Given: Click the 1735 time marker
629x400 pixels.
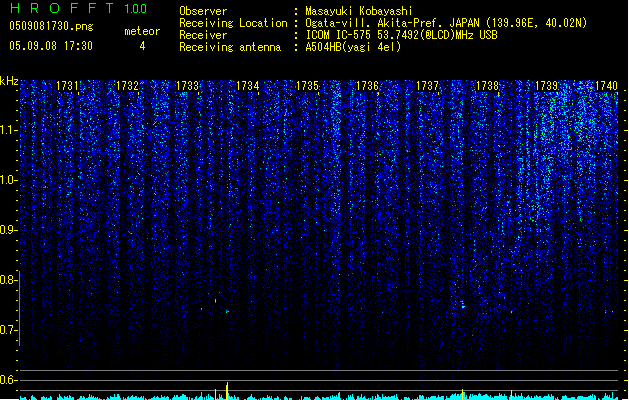Looking at the screenshot, I should coord(307,86).
